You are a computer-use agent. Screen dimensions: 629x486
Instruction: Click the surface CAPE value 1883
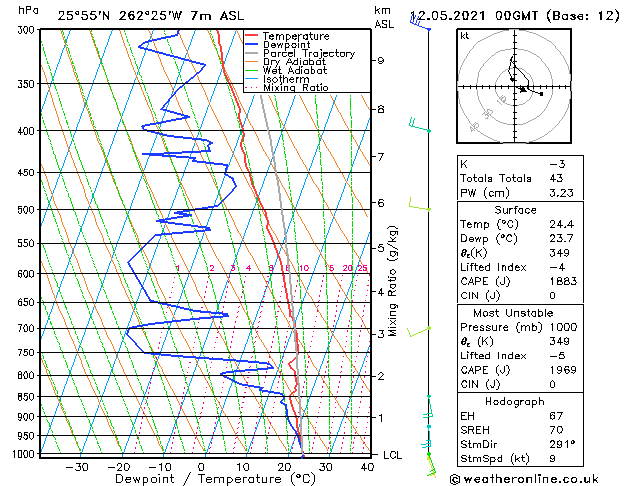point(563,281)
